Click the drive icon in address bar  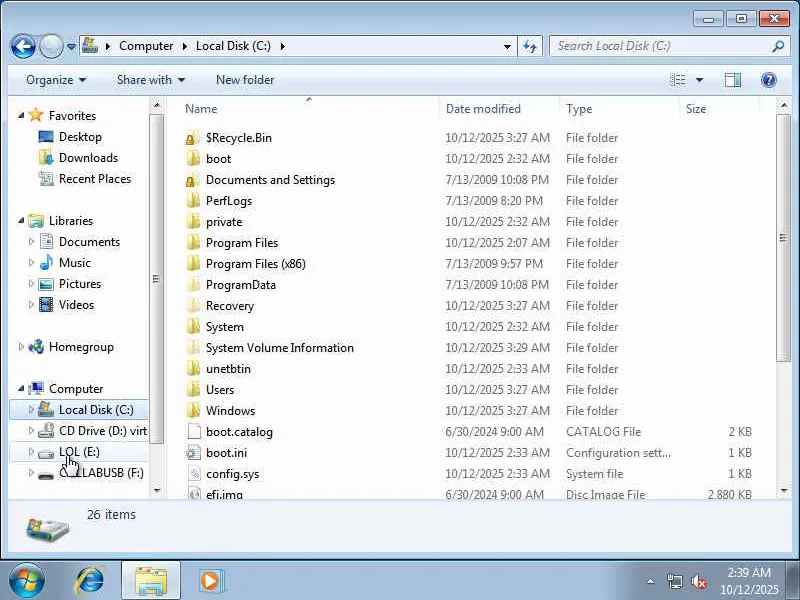click(90, 45)
